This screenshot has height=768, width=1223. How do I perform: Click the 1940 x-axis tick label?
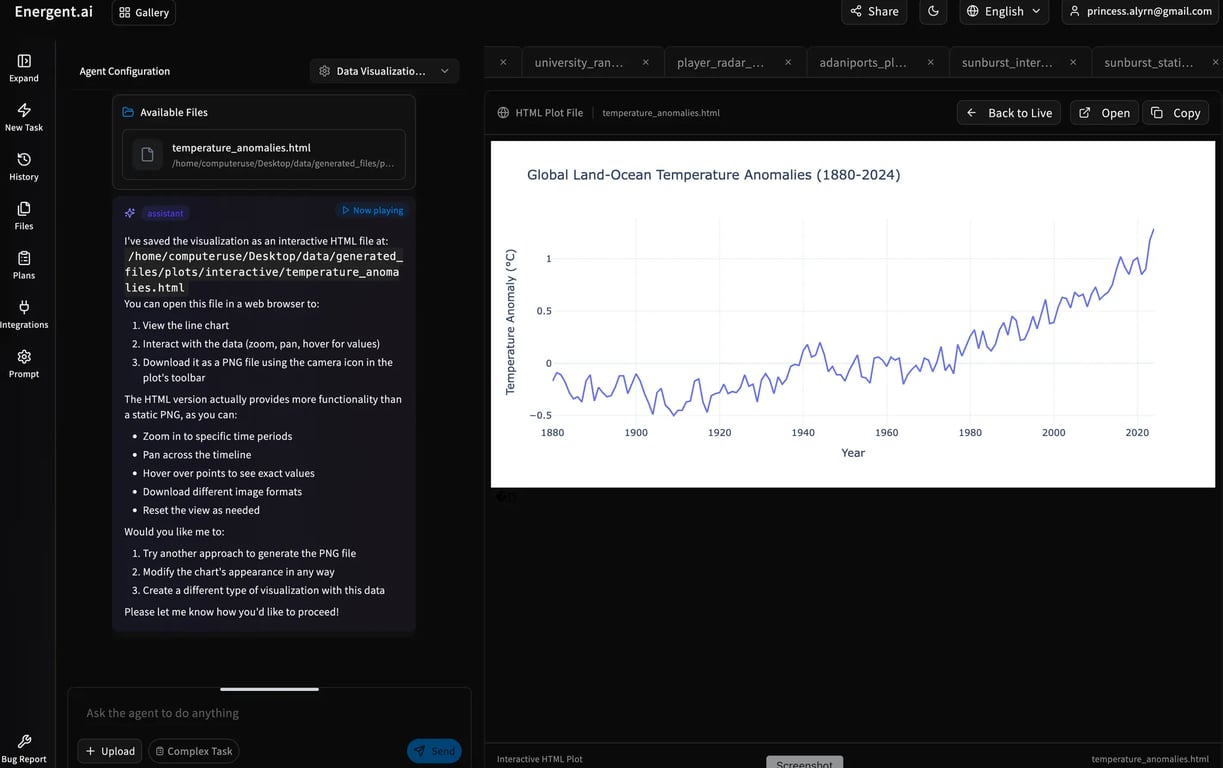pos(803,433)
